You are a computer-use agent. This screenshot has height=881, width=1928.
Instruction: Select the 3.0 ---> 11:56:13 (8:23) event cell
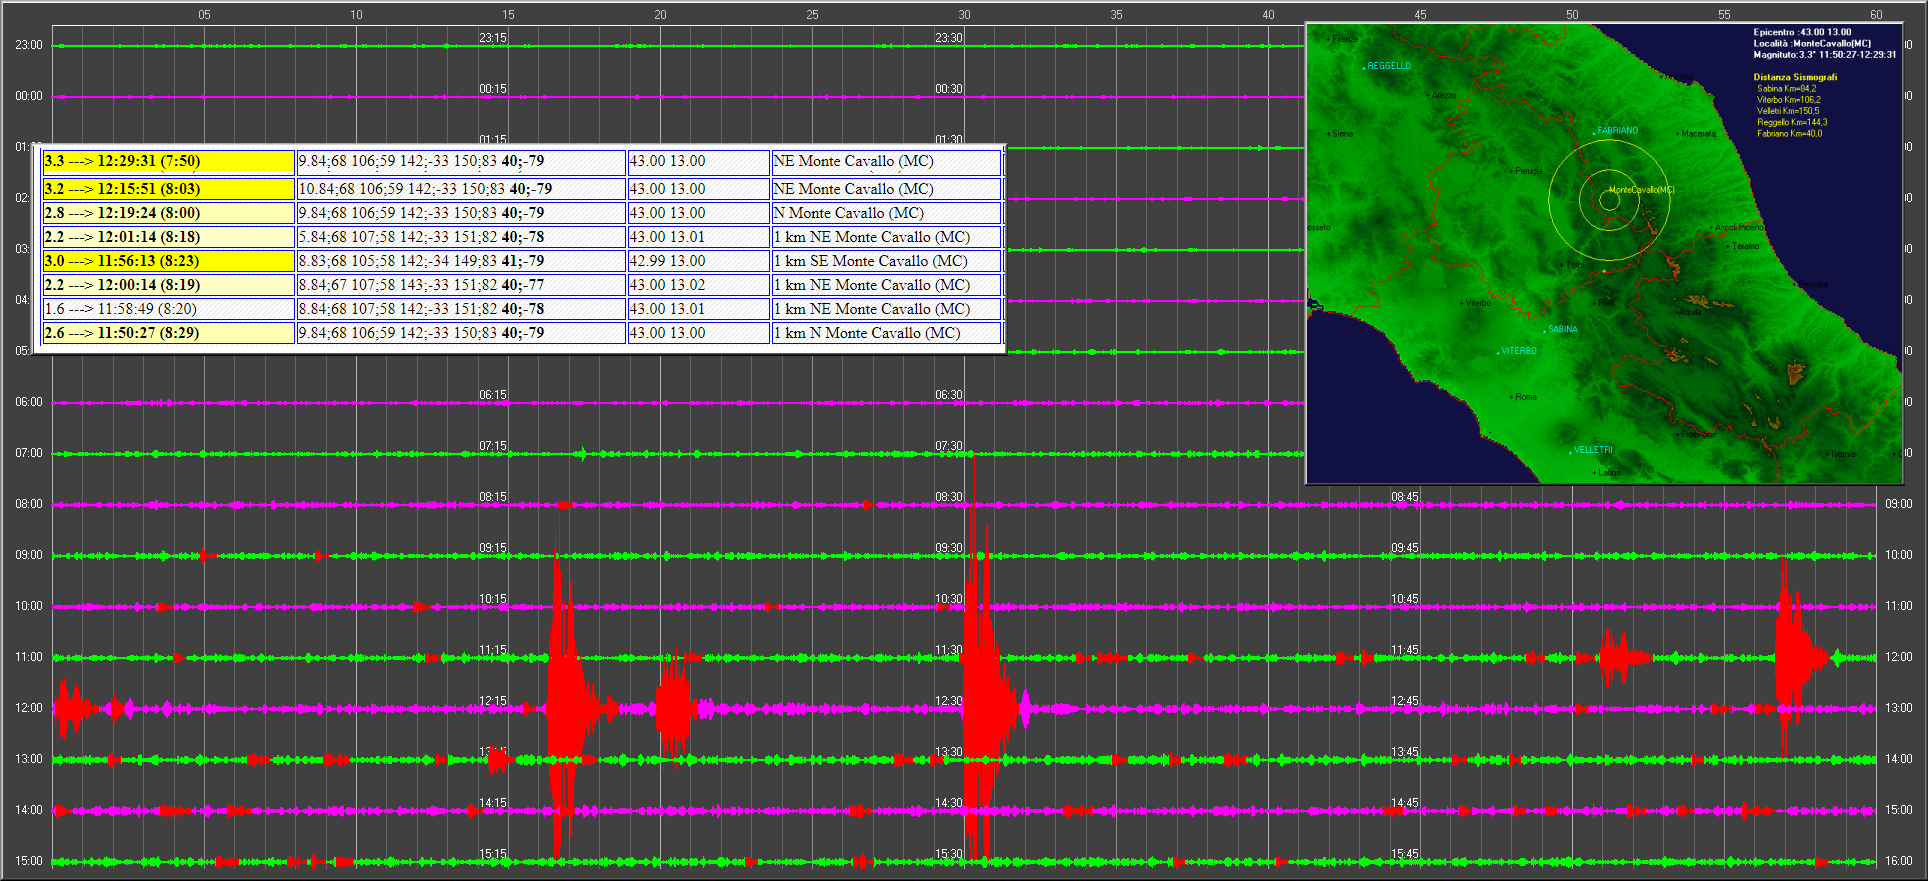tap(169, 261)
